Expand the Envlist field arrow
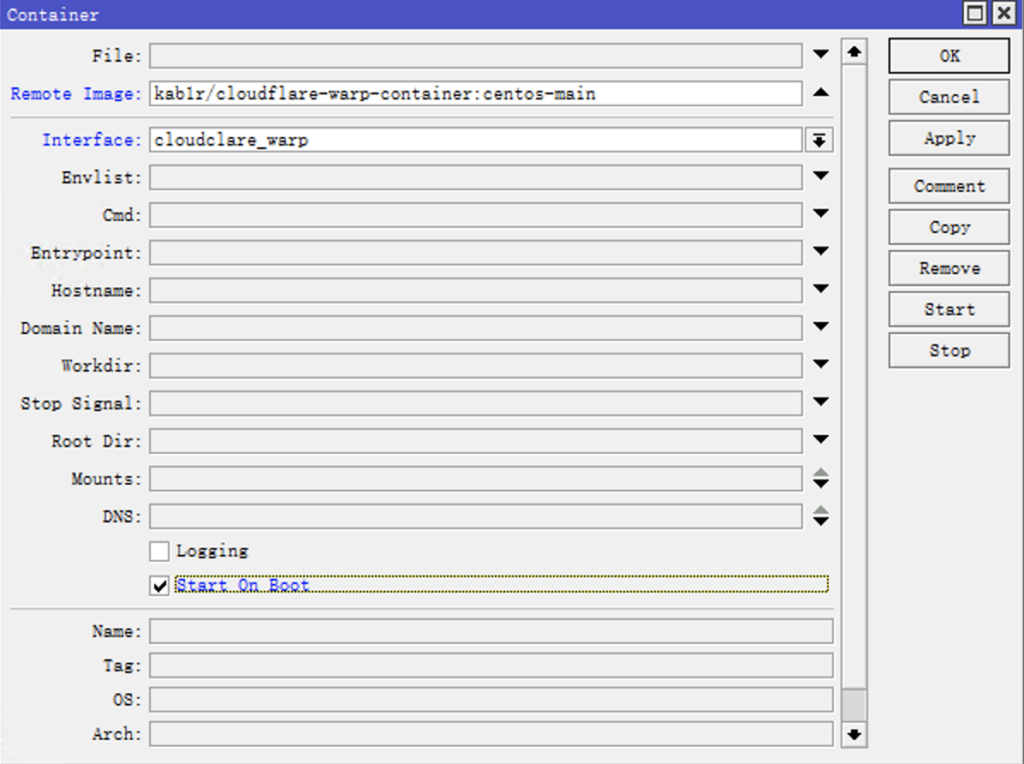 (x=820, y=177)
